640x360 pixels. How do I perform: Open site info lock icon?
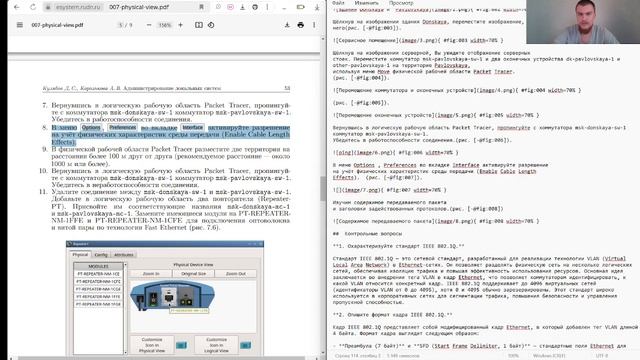click(x=48, y=7)
